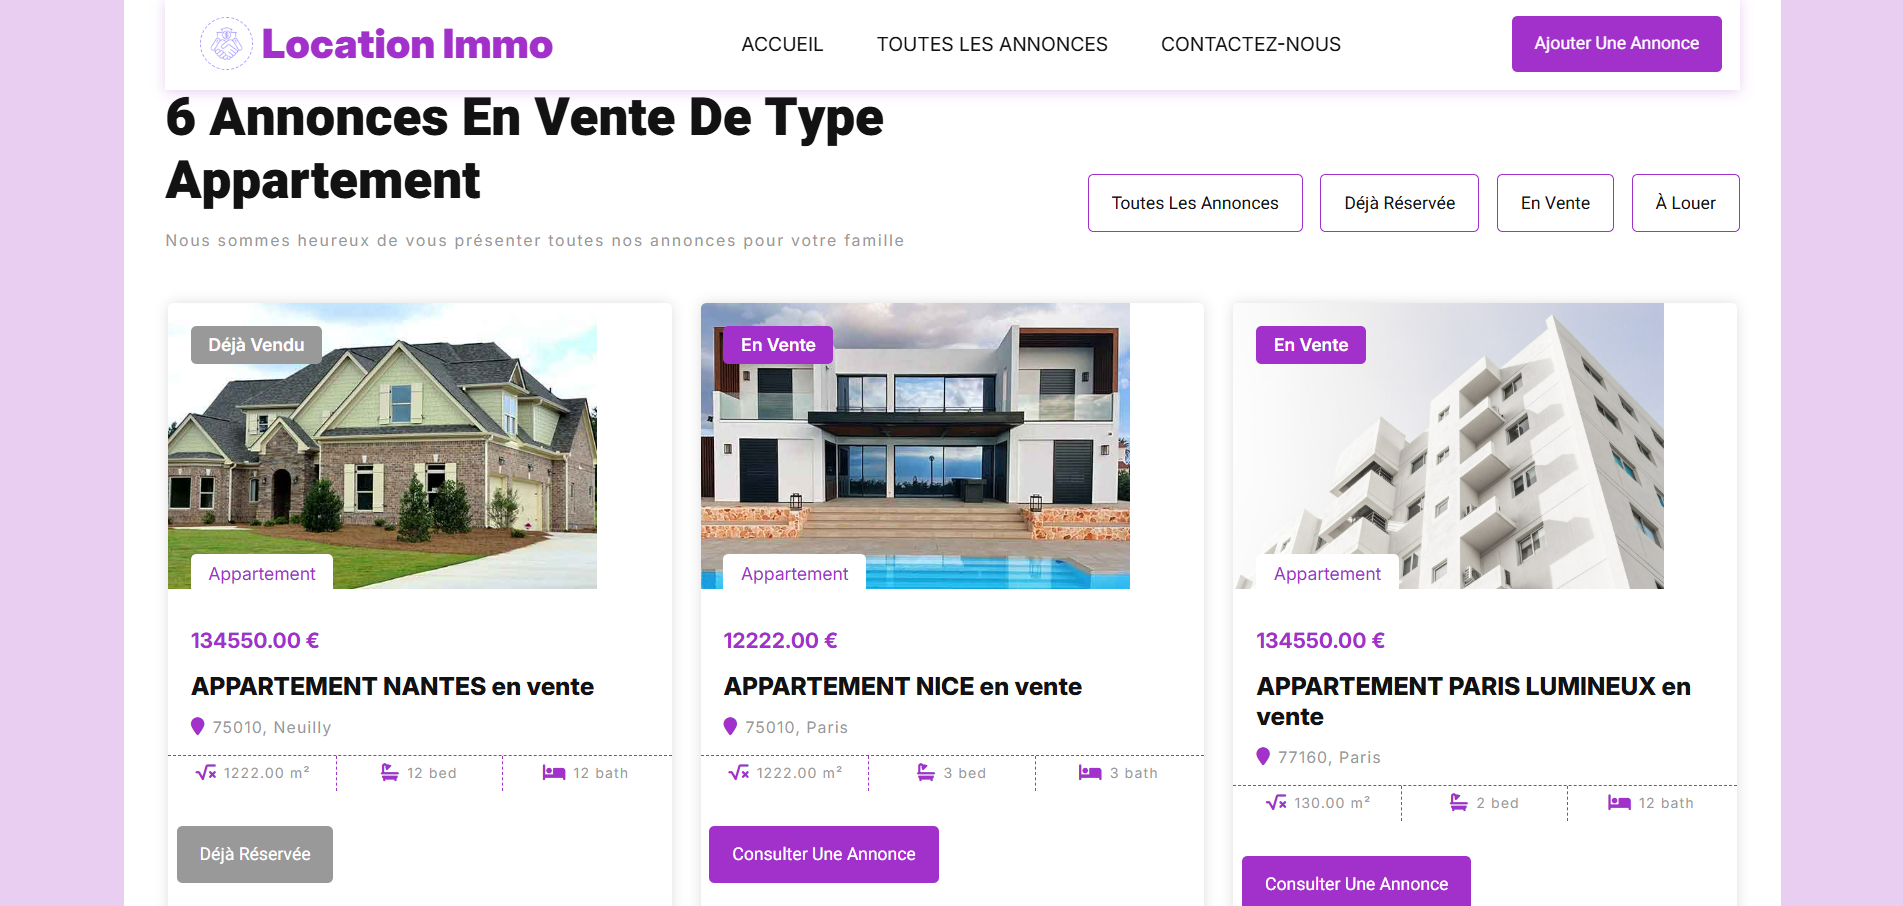Show À Louer listings
This screenshot has width=1903, height=906.
[1685, 203]
